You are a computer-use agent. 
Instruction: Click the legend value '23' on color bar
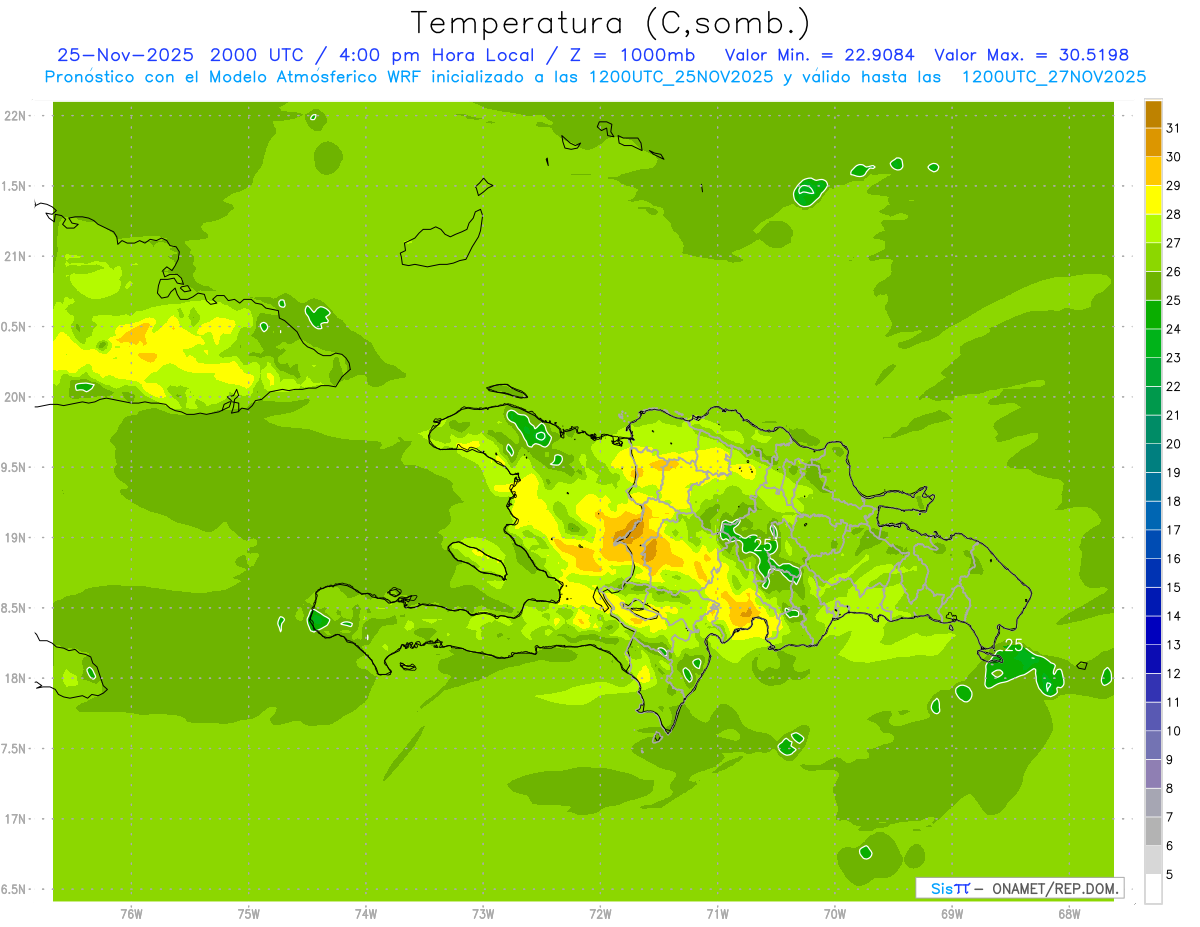[x=1174, y=357]
